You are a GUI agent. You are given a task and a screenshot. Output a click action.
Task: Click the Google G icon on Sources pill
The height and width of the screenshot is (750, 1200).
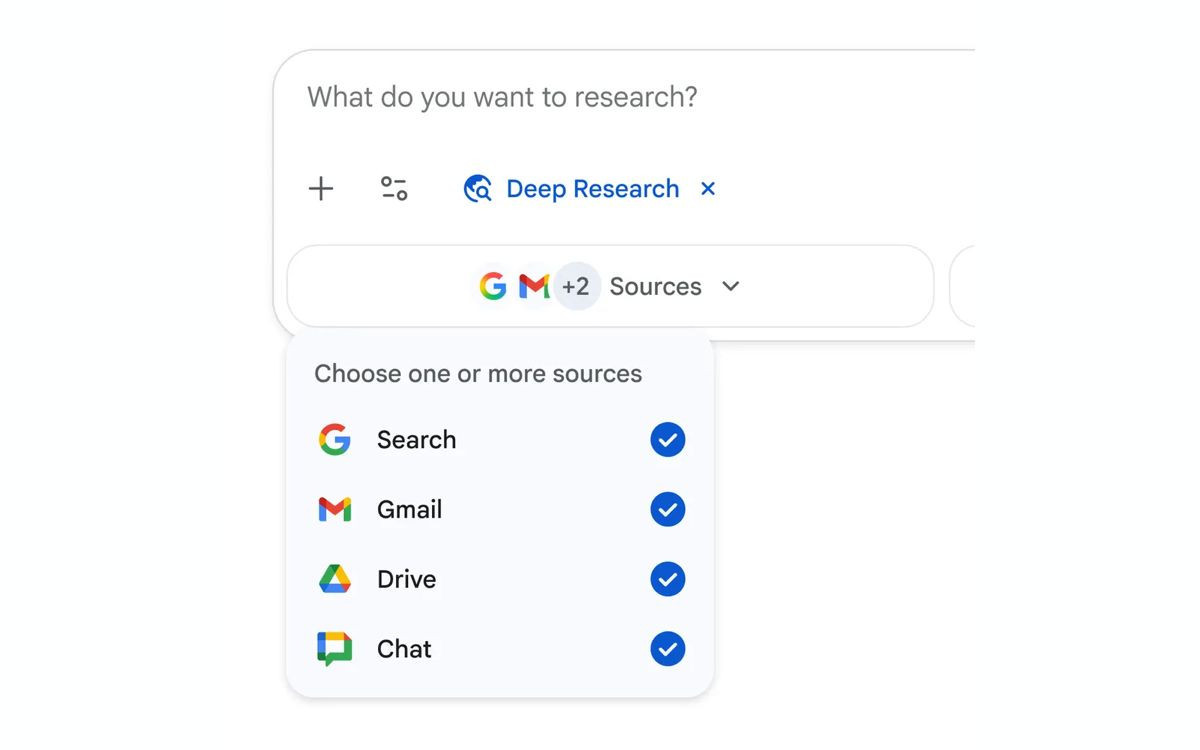pos(493,286)
